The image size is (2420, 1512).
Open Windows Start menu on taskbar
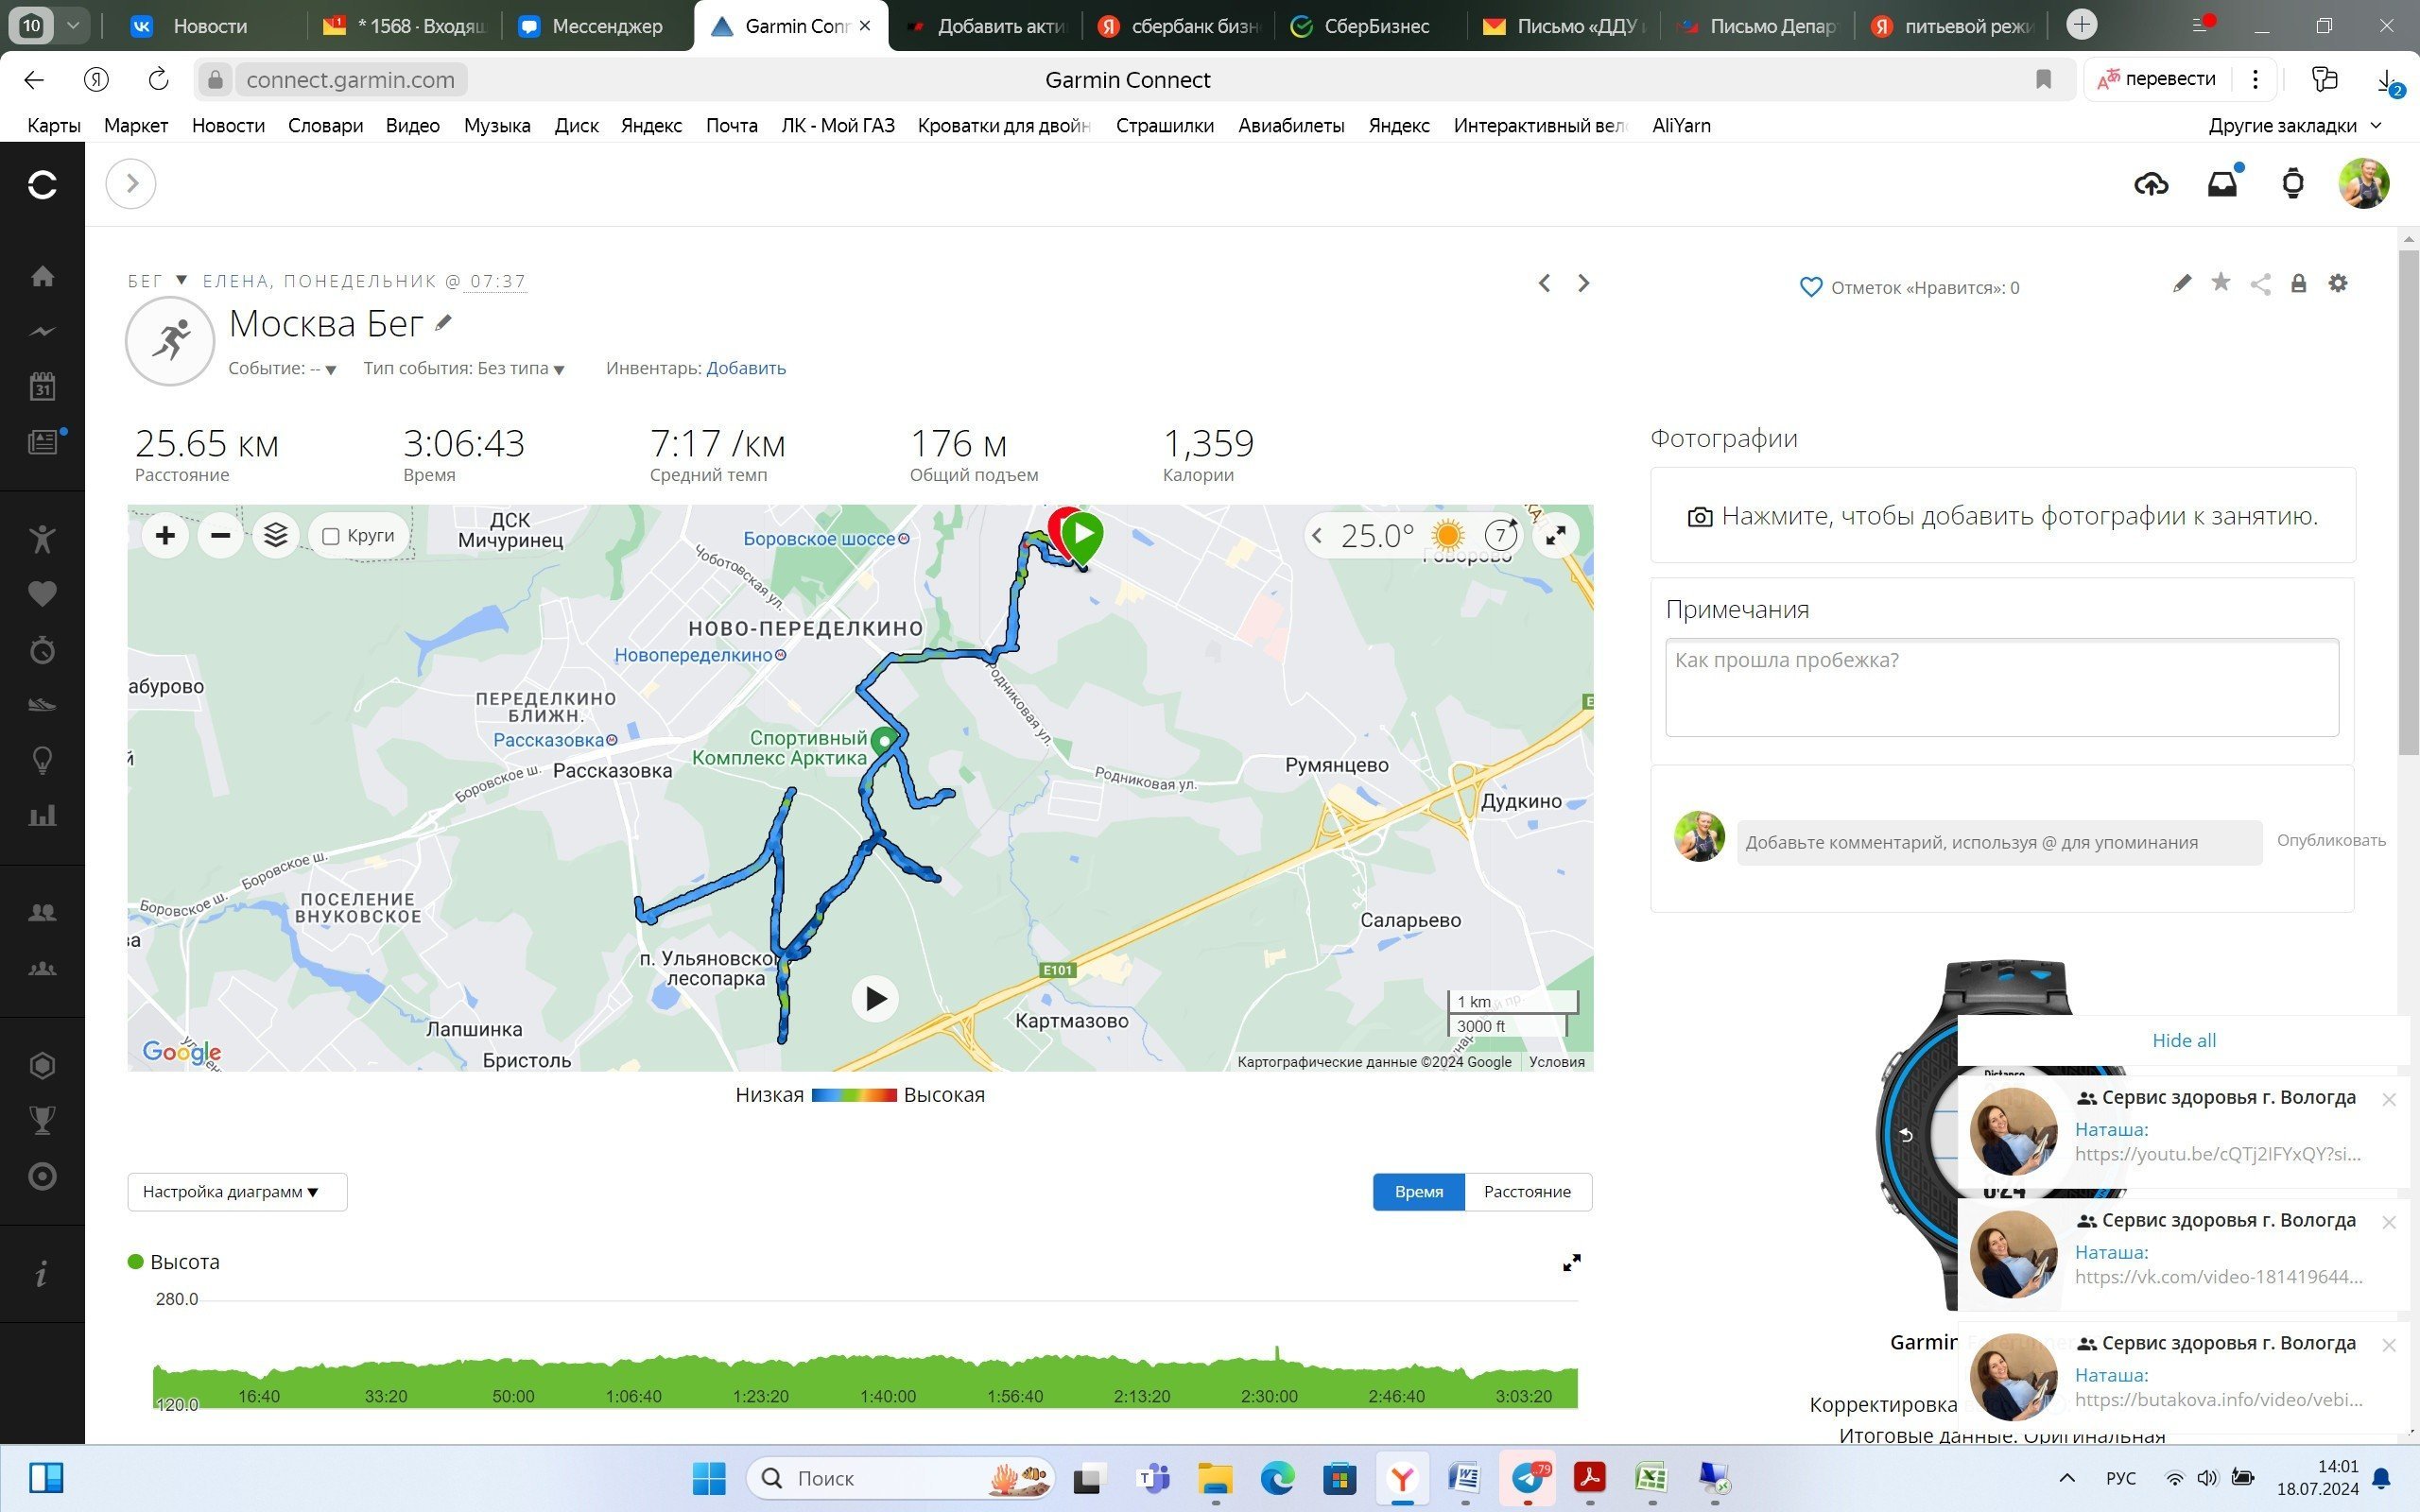pyautogui.click(x=709, y=1478)
